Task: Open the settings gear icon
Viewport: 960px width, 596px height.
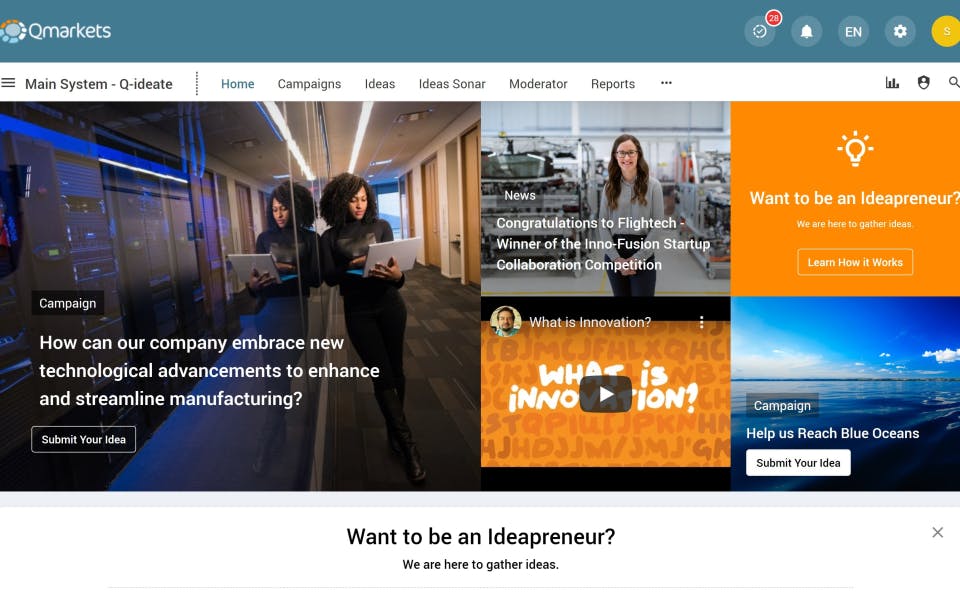Action: (x=900, y=31)
